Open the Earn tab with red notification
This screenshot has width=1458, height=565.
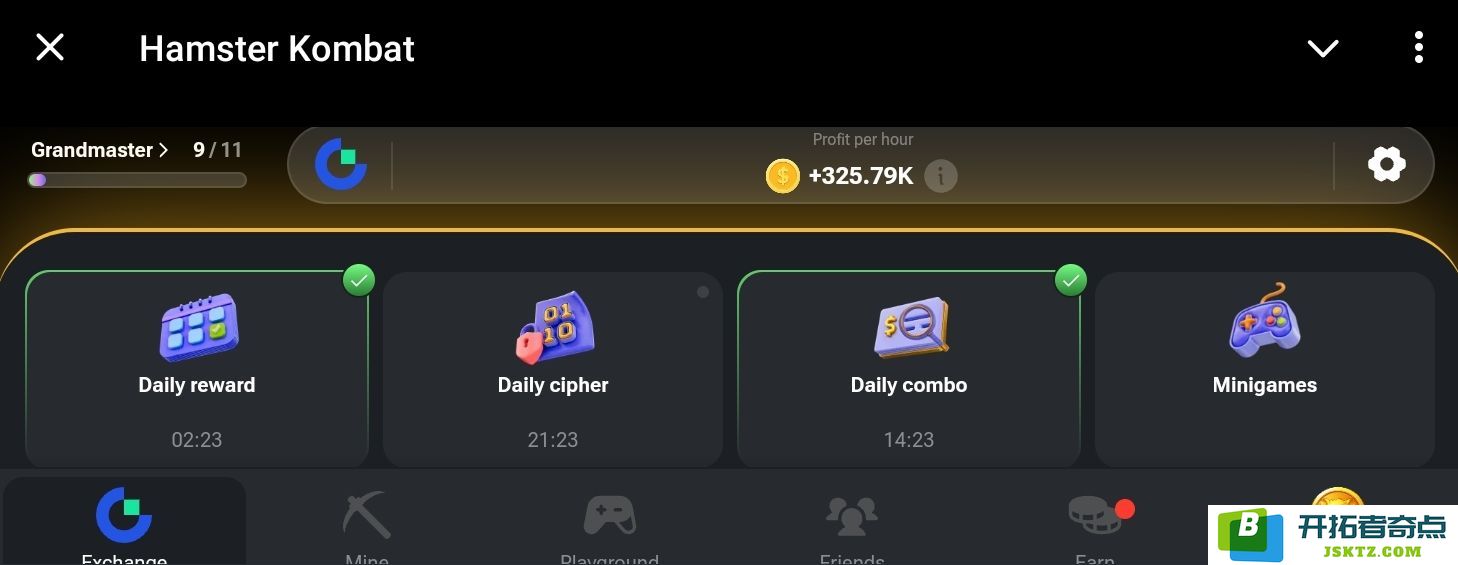pyautogui.click(x=1095, y=527)
